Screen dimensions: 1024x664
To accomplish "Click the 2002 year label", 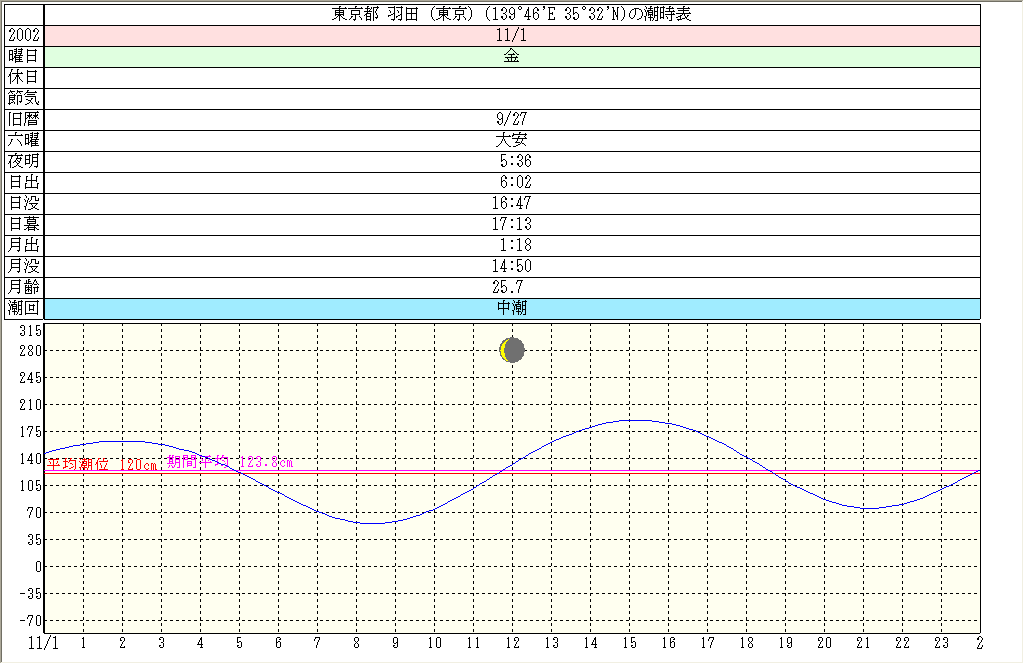I will (23, 35).
